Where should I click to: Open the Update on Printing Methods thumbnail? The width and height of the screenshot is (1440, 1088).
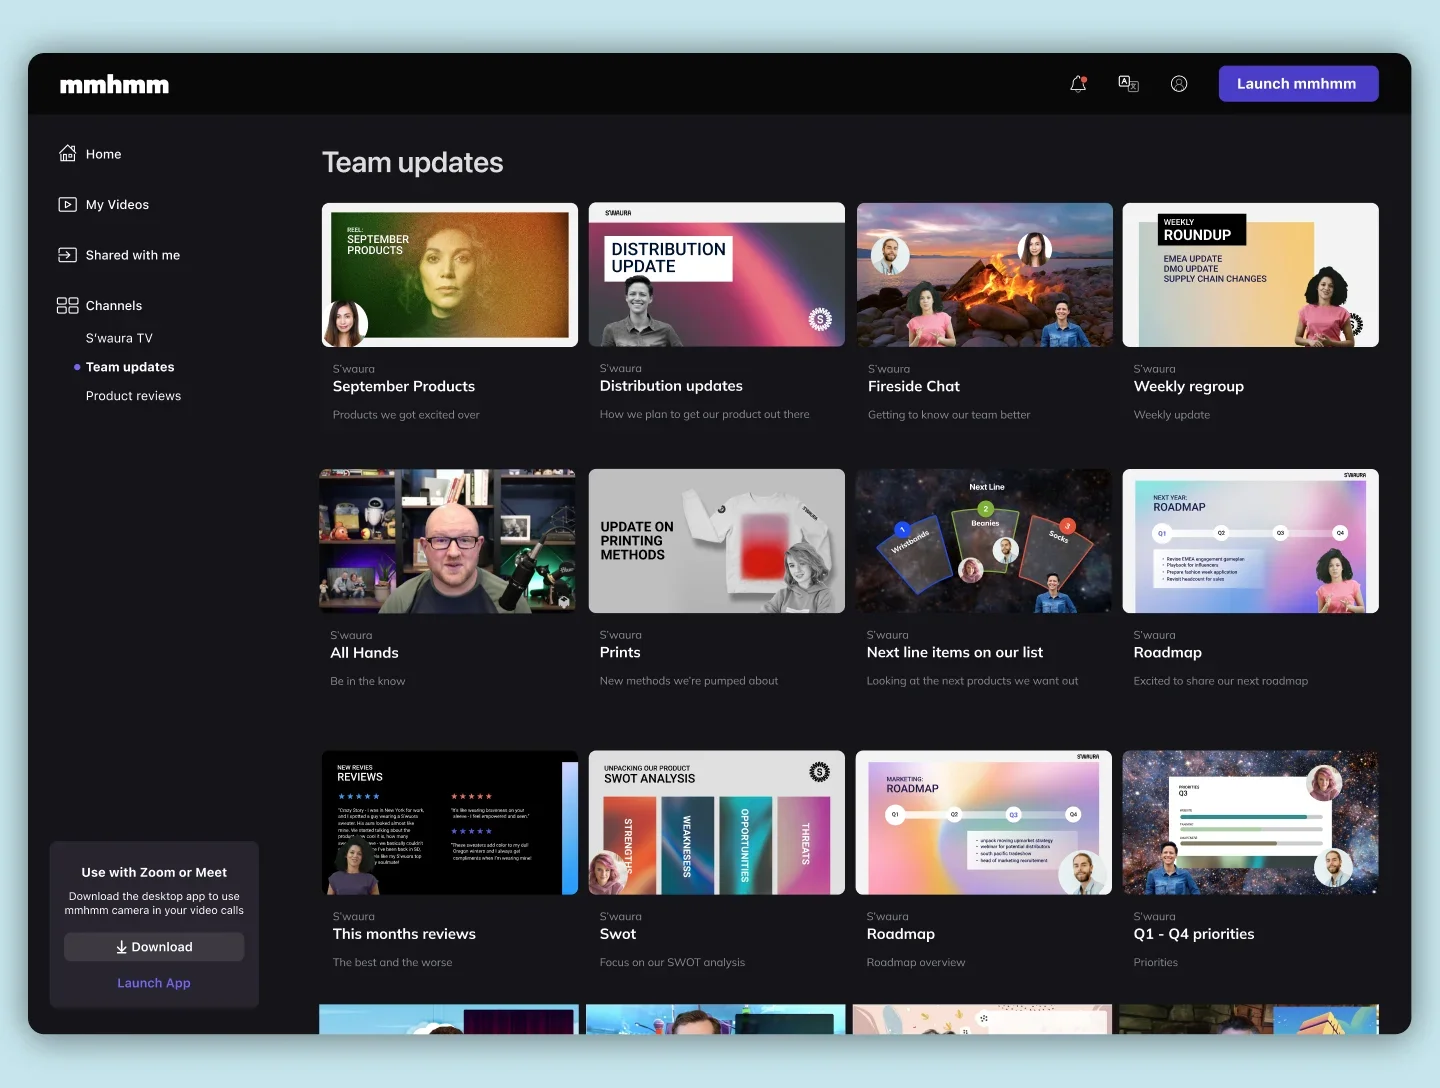point(717,541)
